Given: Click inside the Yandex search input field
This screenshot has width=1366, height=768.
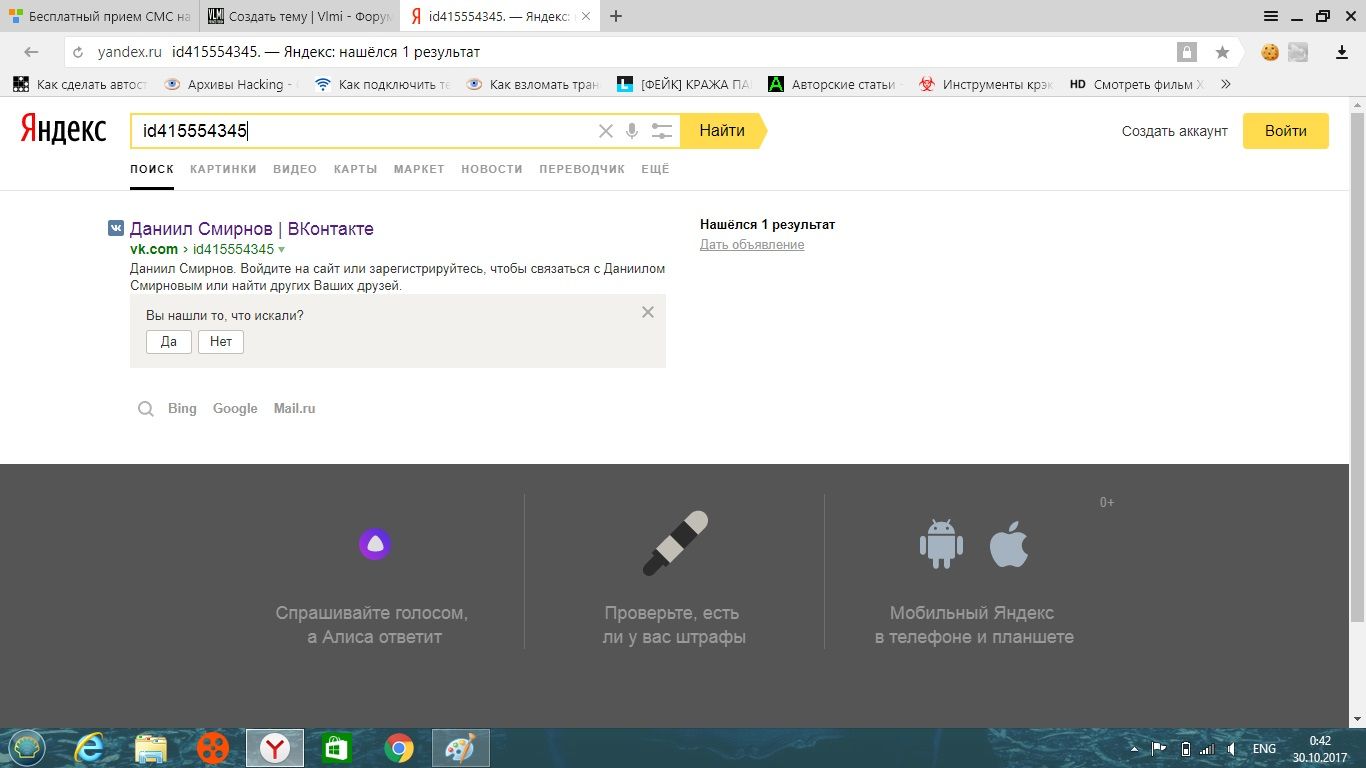Looking at the screenshot, I should click(x=400, y=131).
